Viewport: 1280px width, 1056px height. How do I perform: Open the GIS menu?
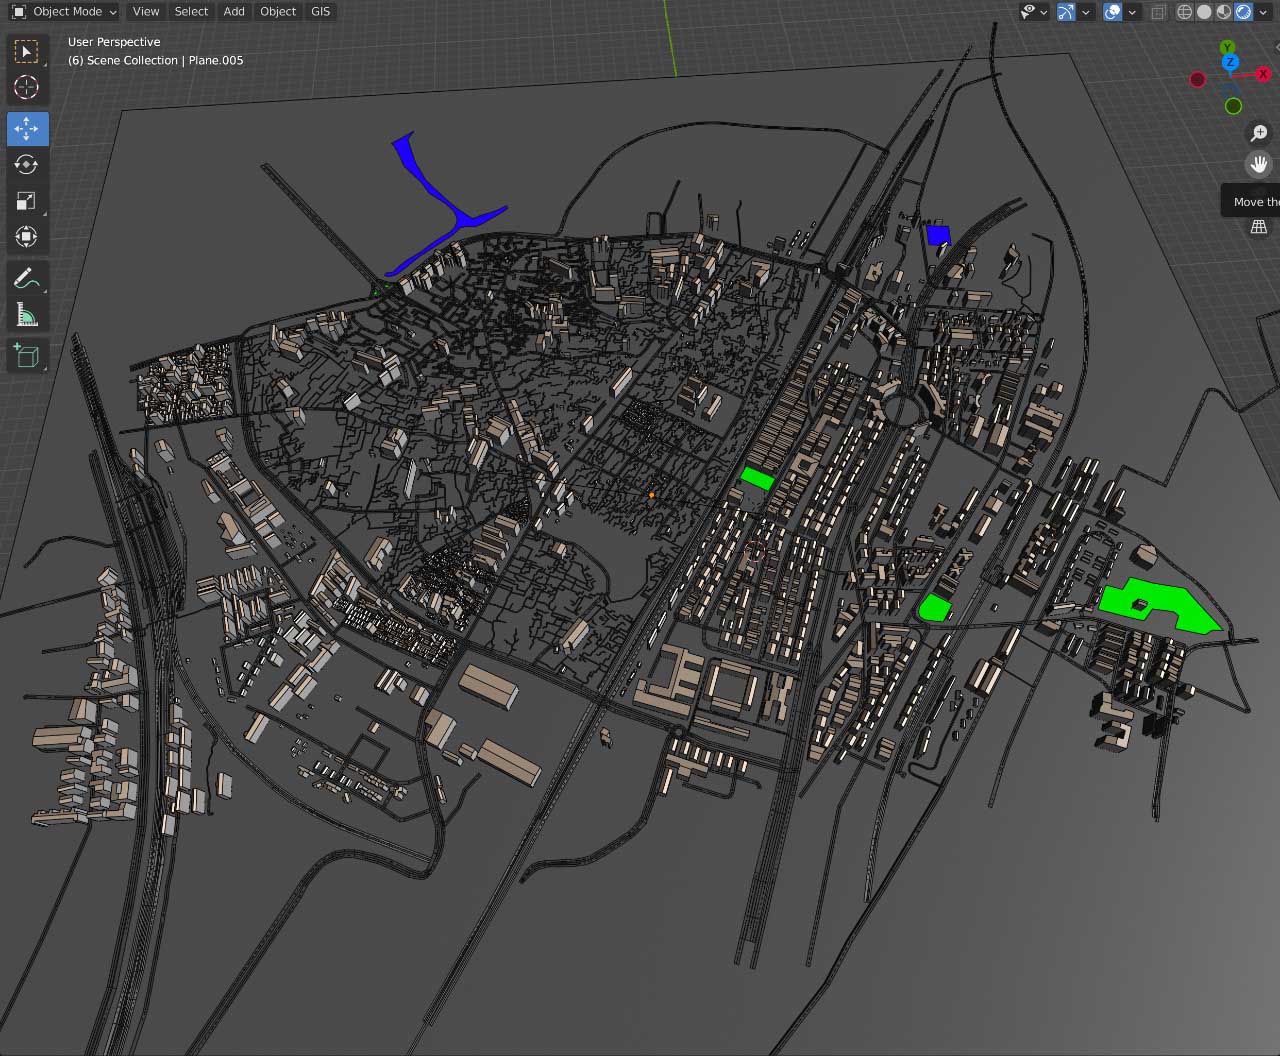click(x=320, y=12)
